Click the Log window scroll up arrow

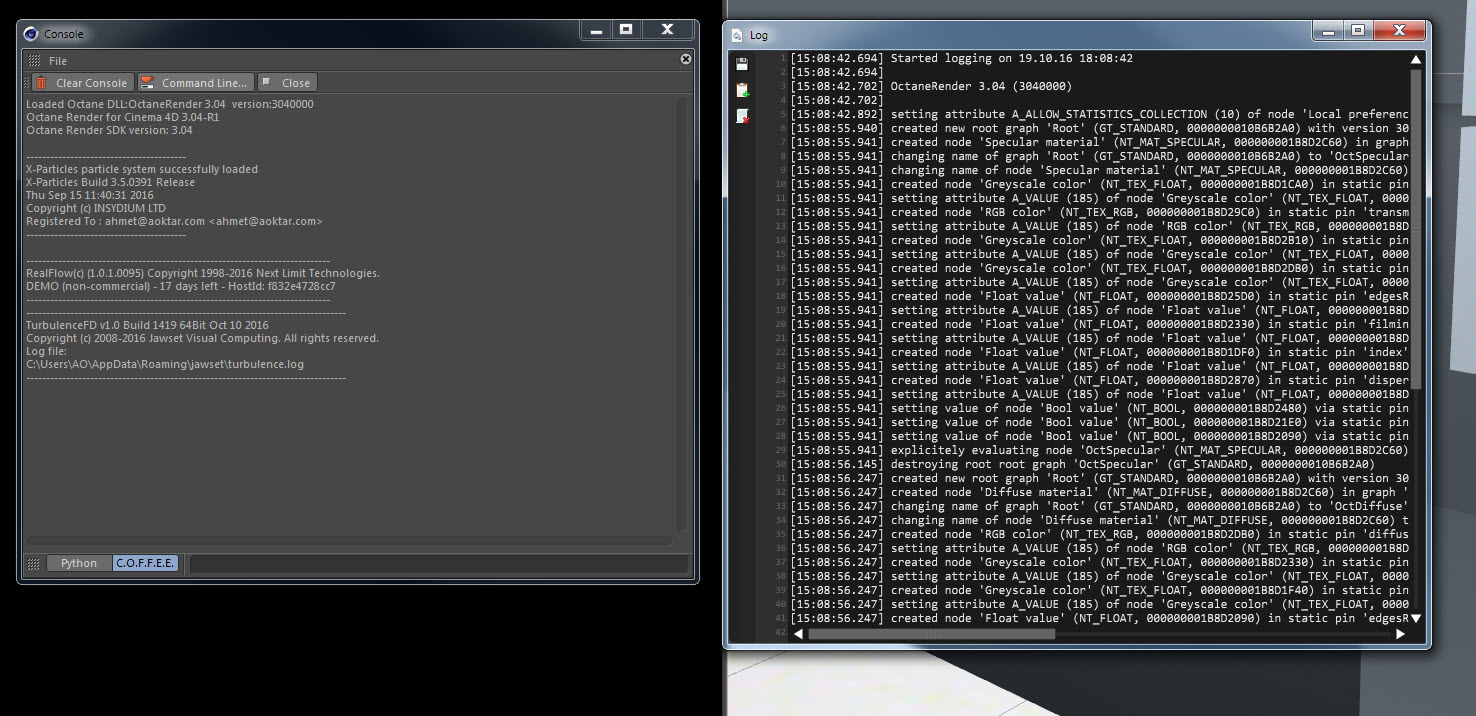1416,60
